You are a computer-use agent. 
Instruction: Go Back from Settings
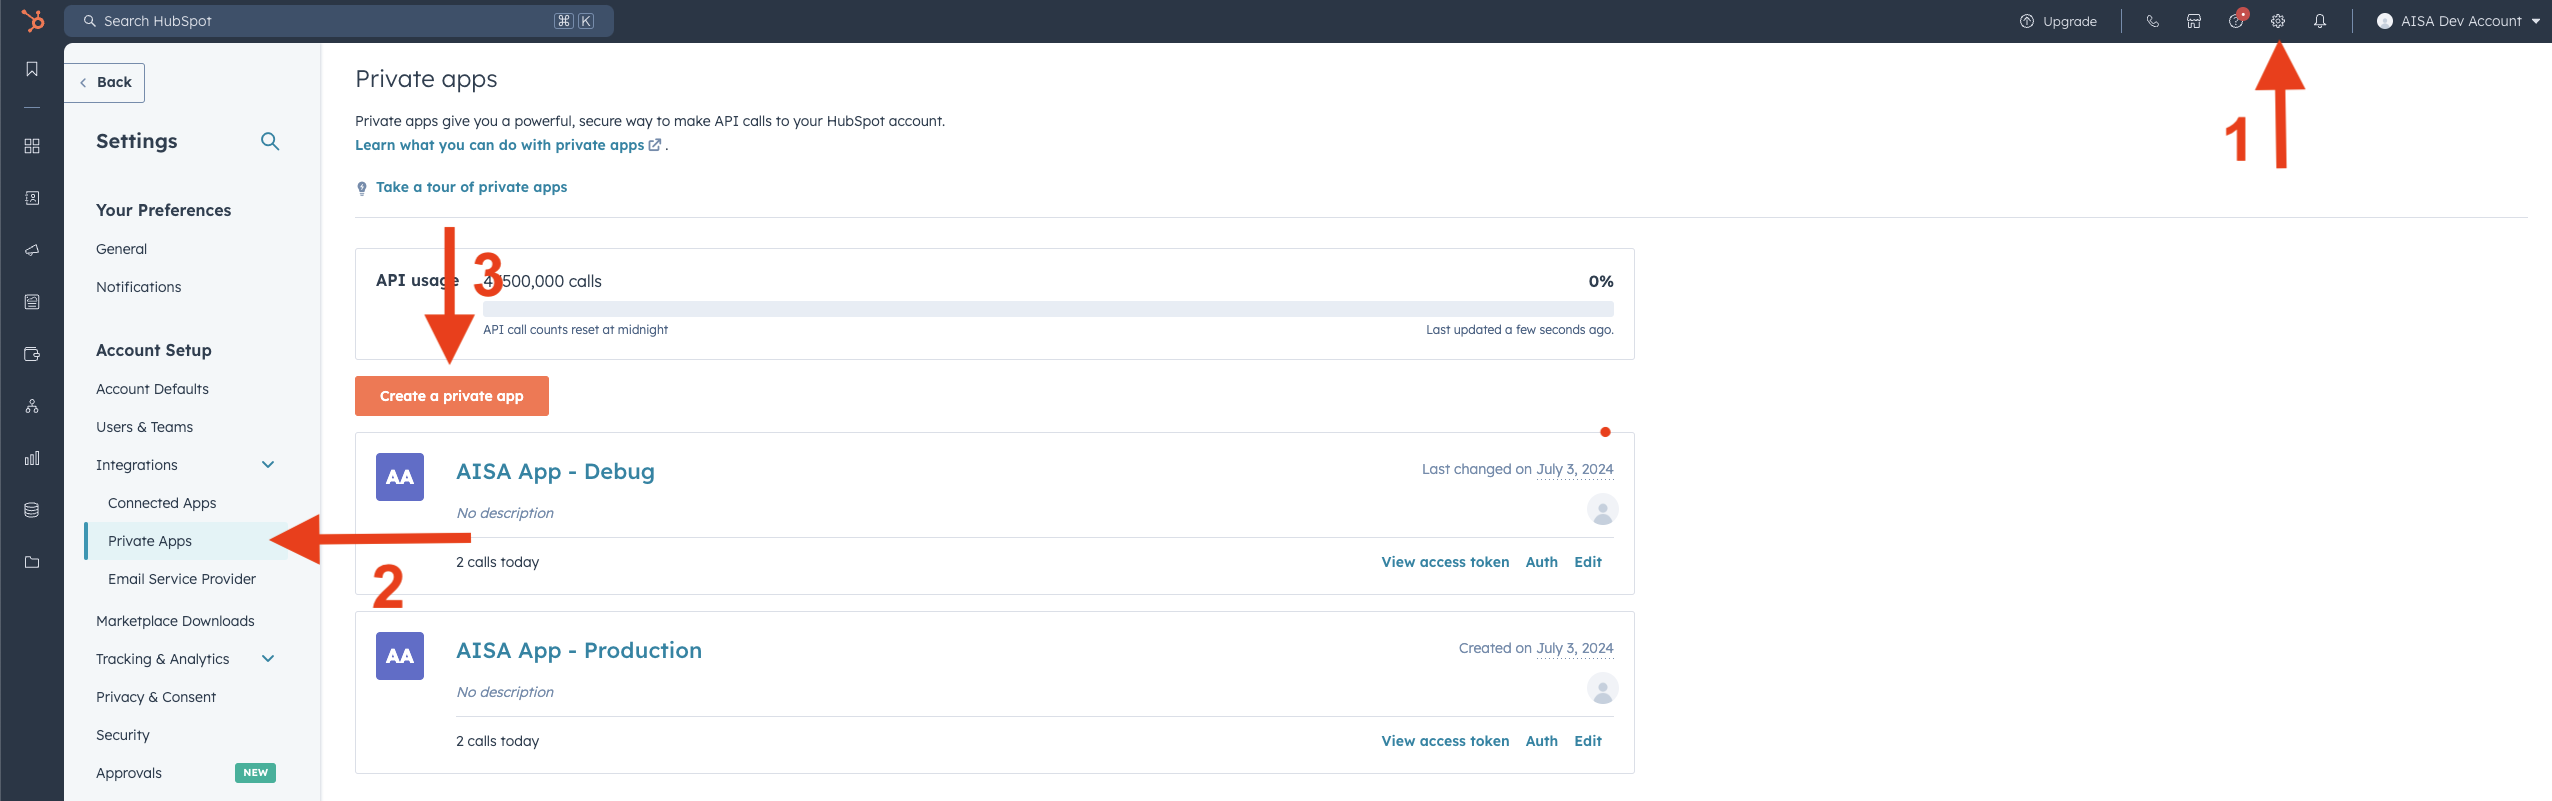pos(105,82)
